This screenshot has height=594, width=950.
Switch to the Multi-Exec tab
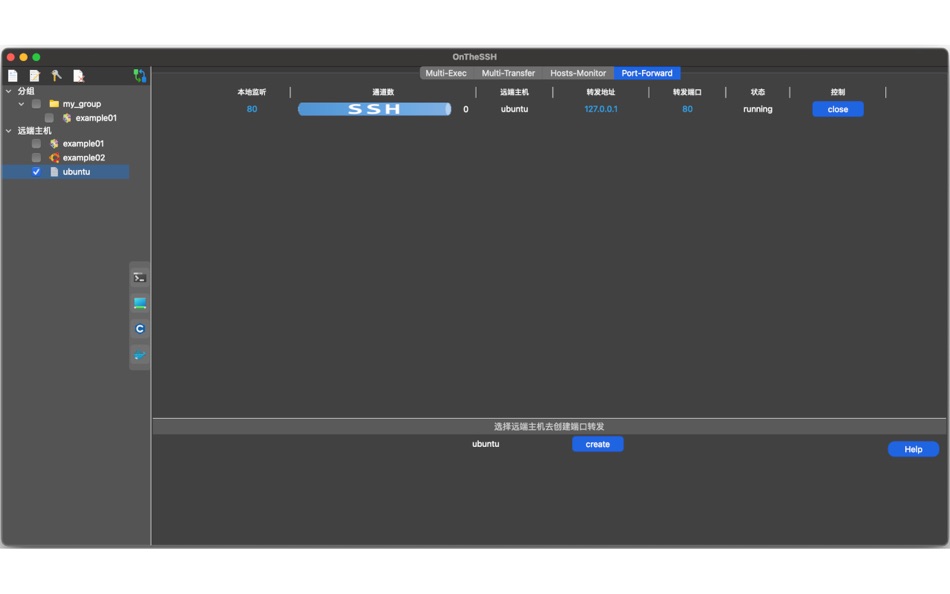tap(446, 73)
